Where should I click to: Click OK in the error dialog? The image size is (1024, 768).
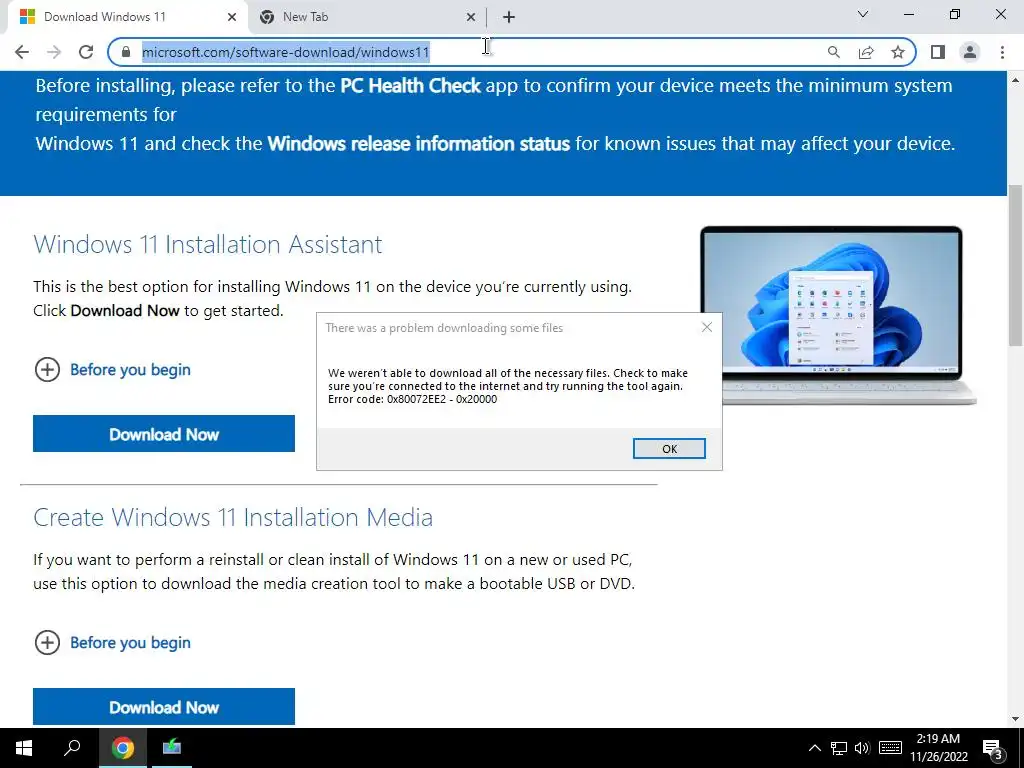[x=669, y=449]
